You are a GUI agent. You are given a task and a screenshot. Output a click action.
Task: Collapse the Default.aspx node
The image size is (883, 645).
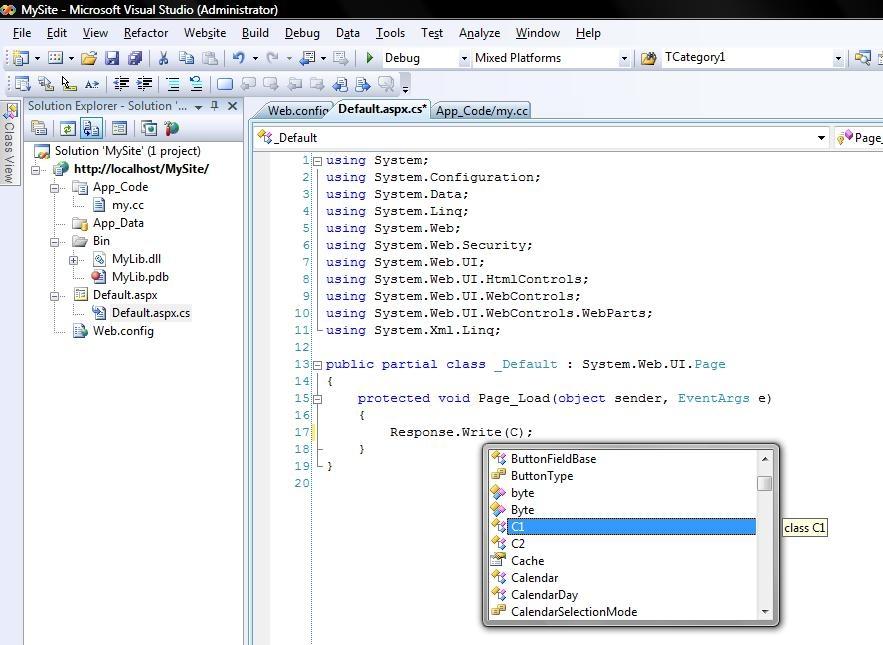(x=55, y=296)
